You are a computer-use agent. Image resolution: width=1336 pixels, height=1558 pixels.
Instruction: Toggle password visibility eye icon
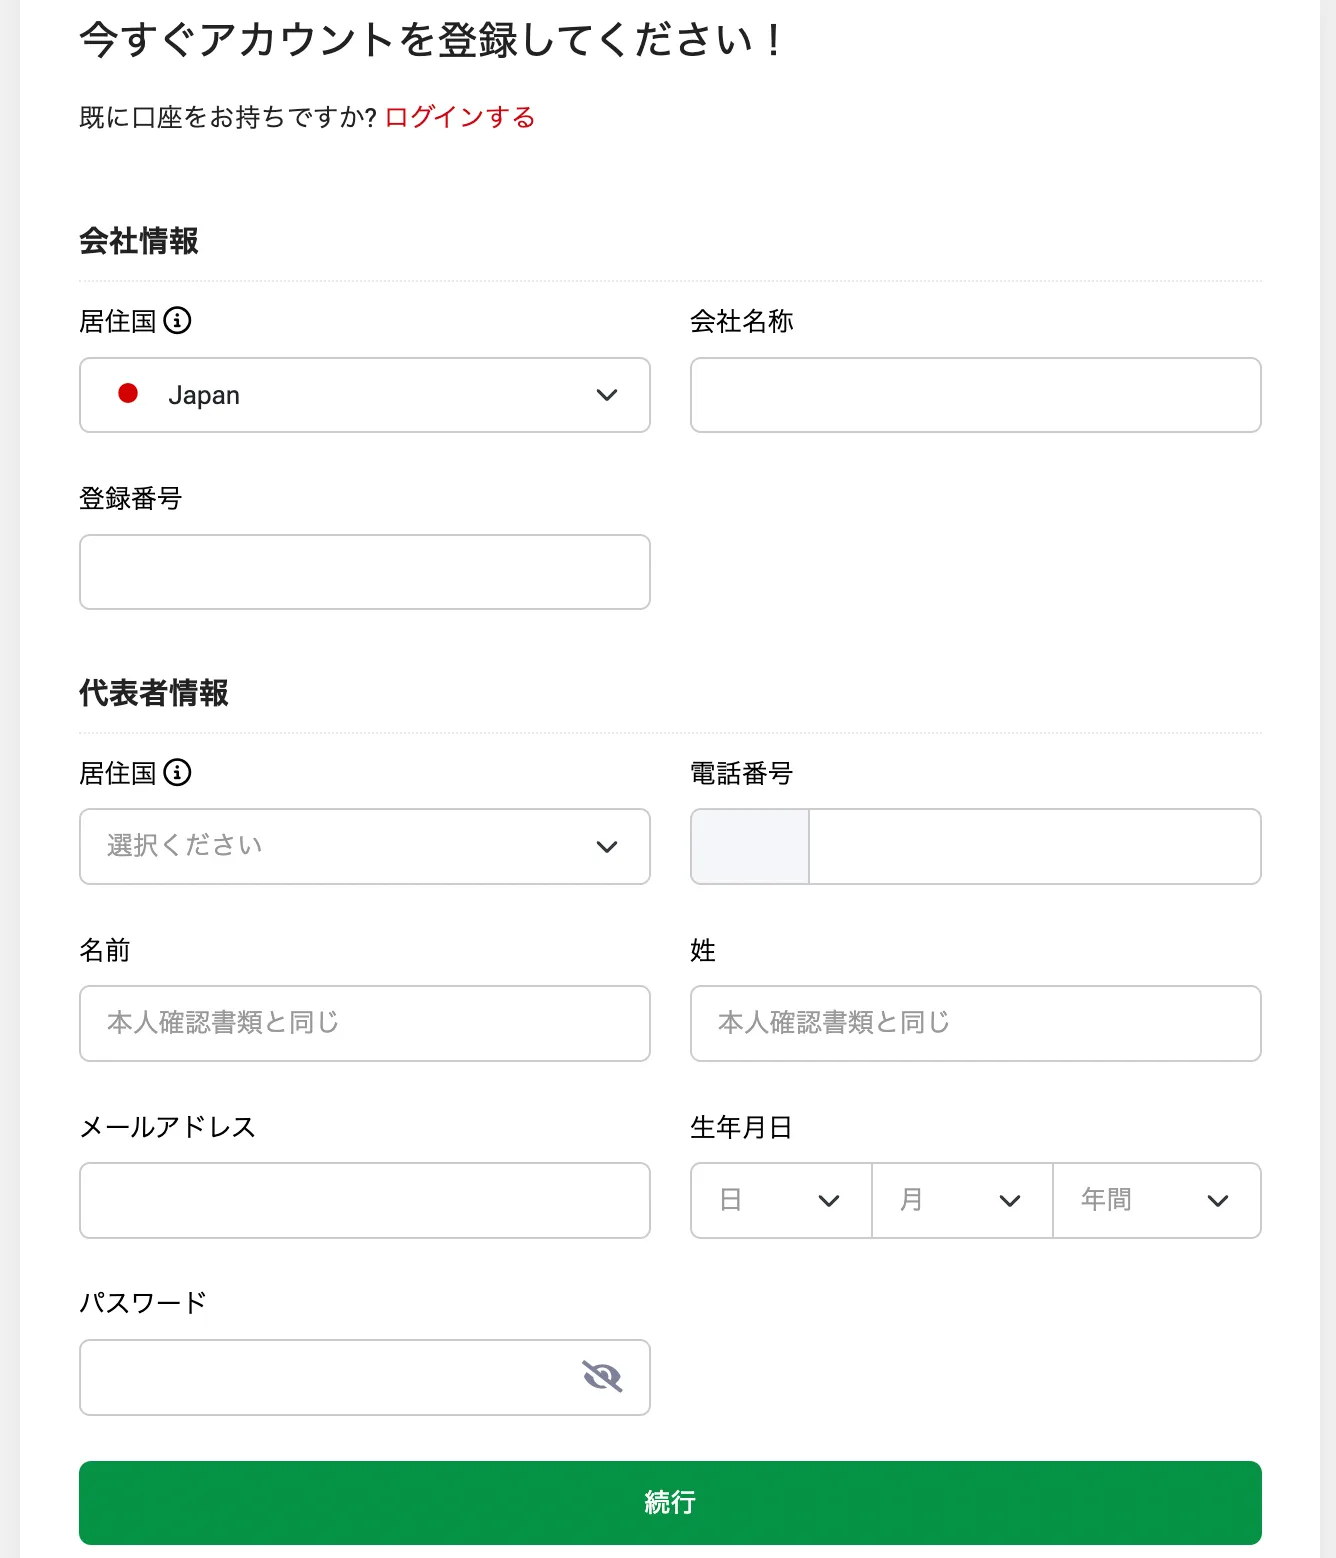pos(602,1377)
